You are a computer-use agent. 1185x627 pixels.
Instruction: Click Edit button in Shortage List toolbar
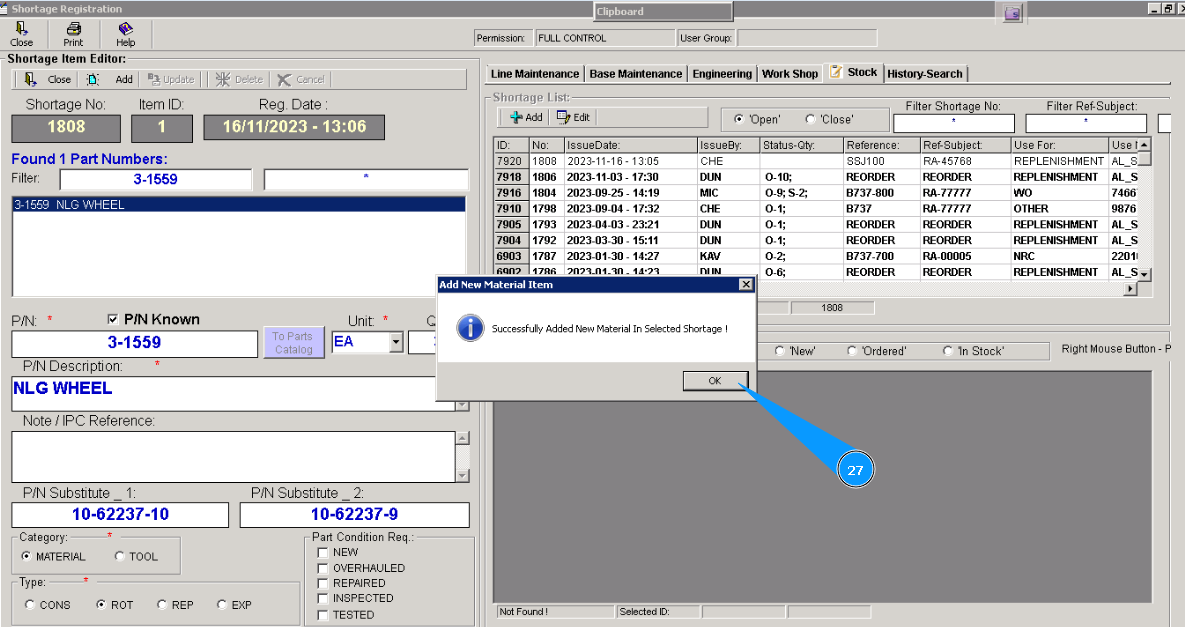(x=573, y=117)
